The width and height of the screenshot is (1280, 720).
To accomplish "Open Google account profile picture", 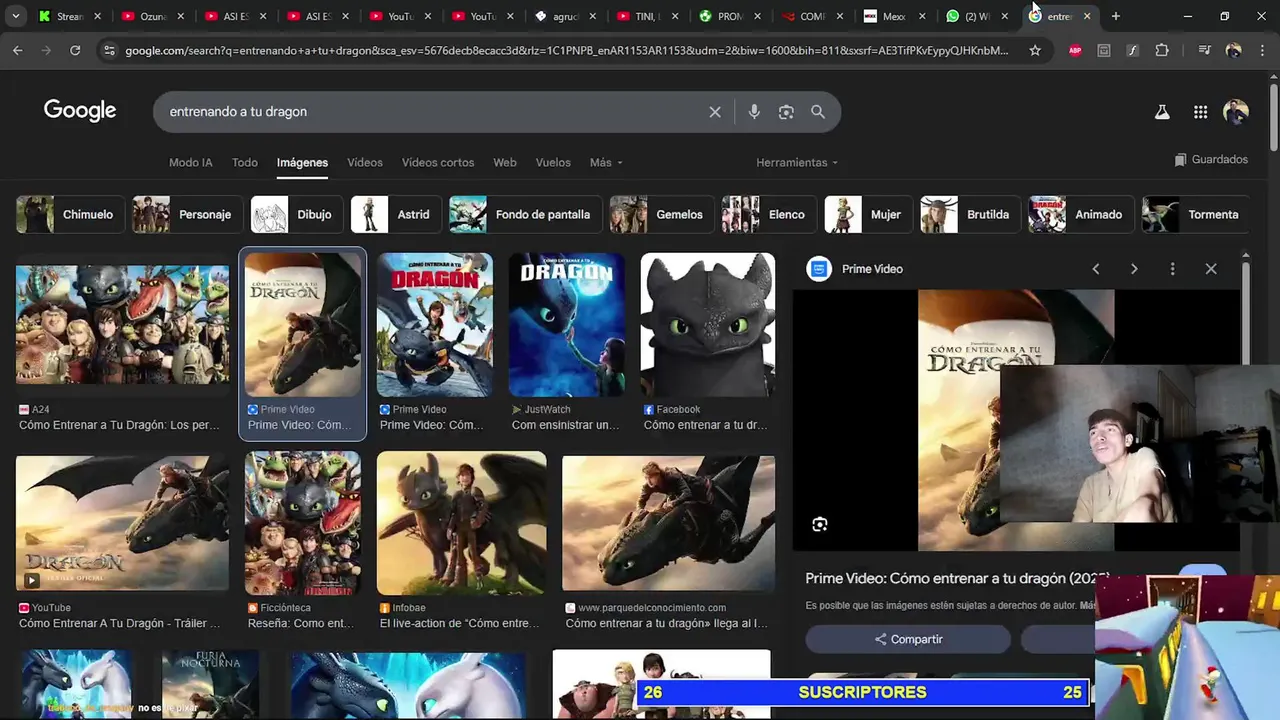I will 1236,112.
